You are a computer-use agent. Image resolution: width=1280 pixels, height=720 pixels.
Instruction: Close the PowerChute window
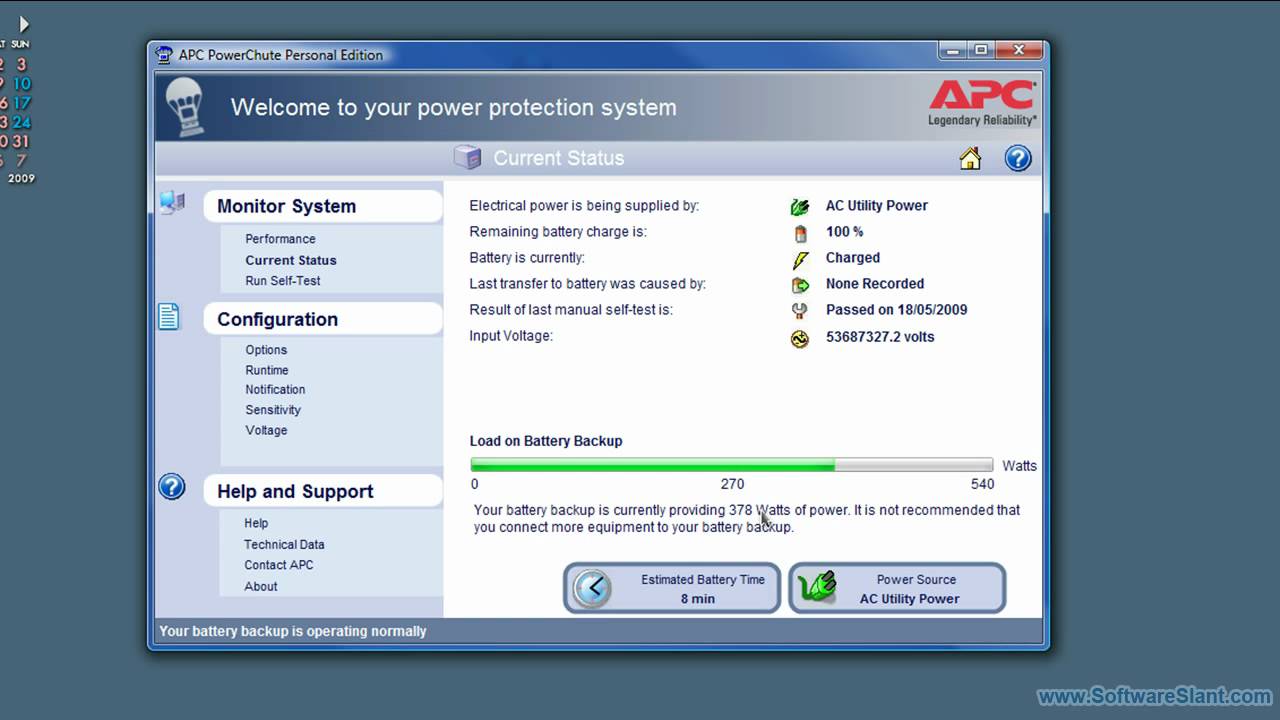[x=1019, y=50]
